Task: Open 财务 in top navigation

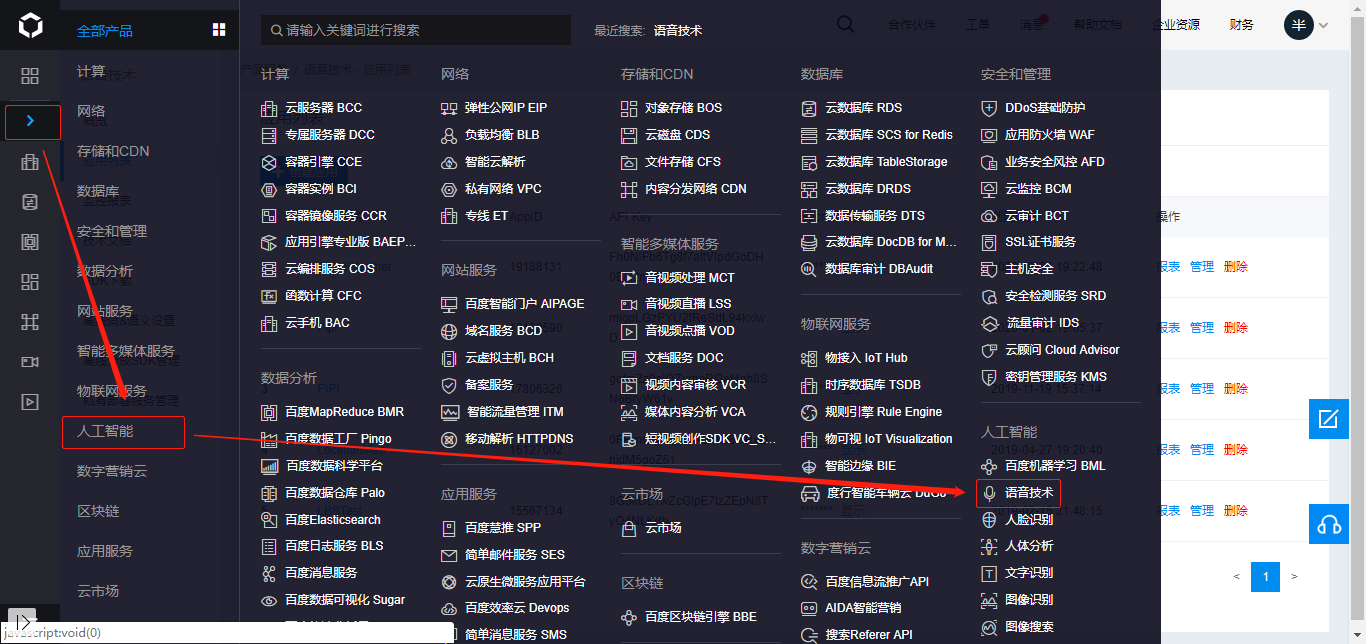Action: point(1242,25)
